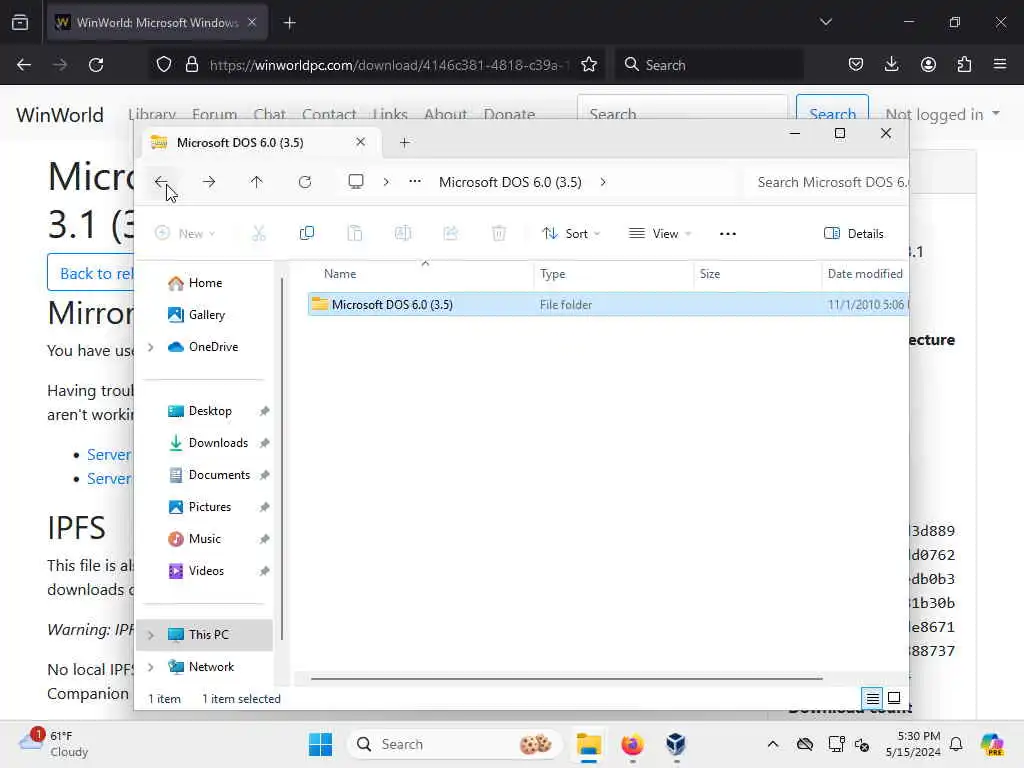
Task: Open the View dropdown
Action: pyautogui.click(x=660, y=233)
